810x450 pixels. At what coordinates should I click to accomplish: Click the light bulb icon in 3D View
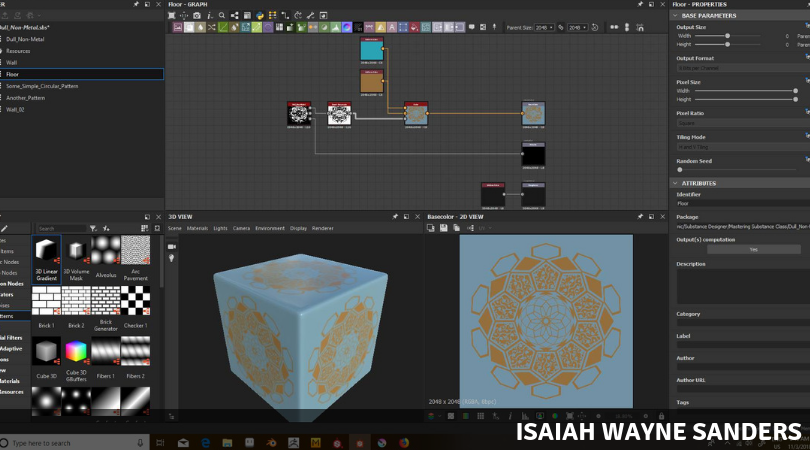pos(171,258)
